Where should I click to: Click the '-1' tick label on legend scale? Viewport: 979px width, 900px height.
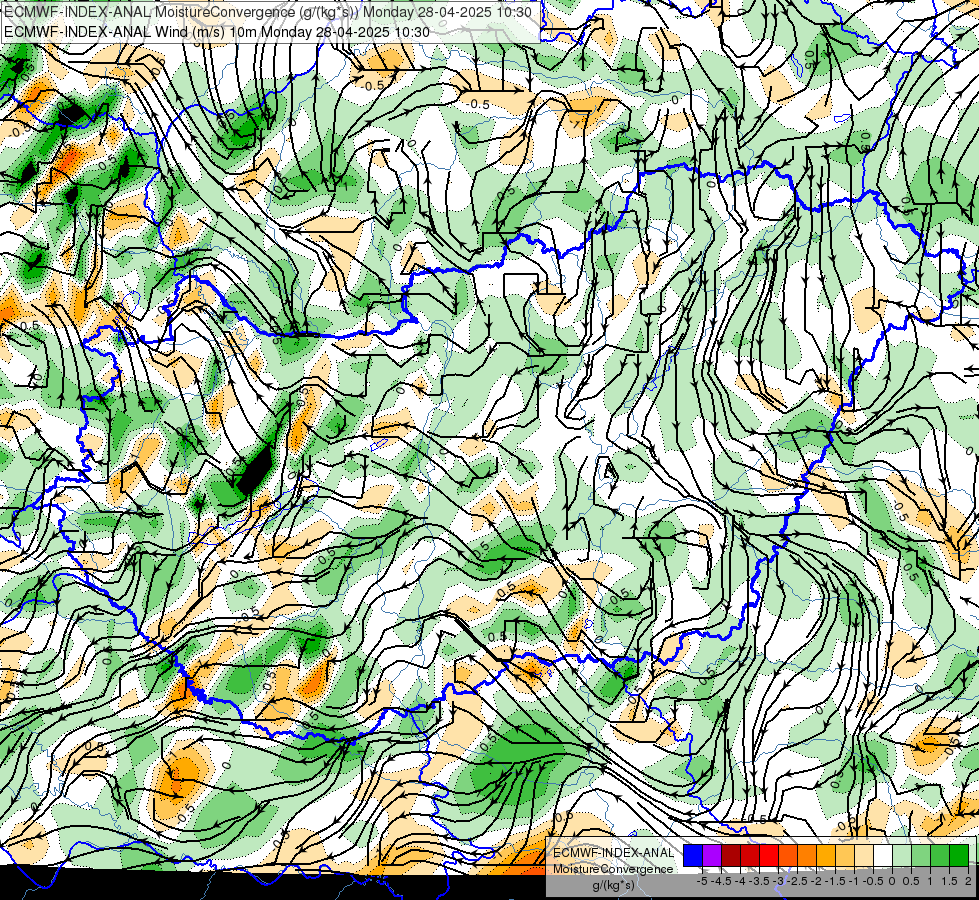(x=854, y=881)
